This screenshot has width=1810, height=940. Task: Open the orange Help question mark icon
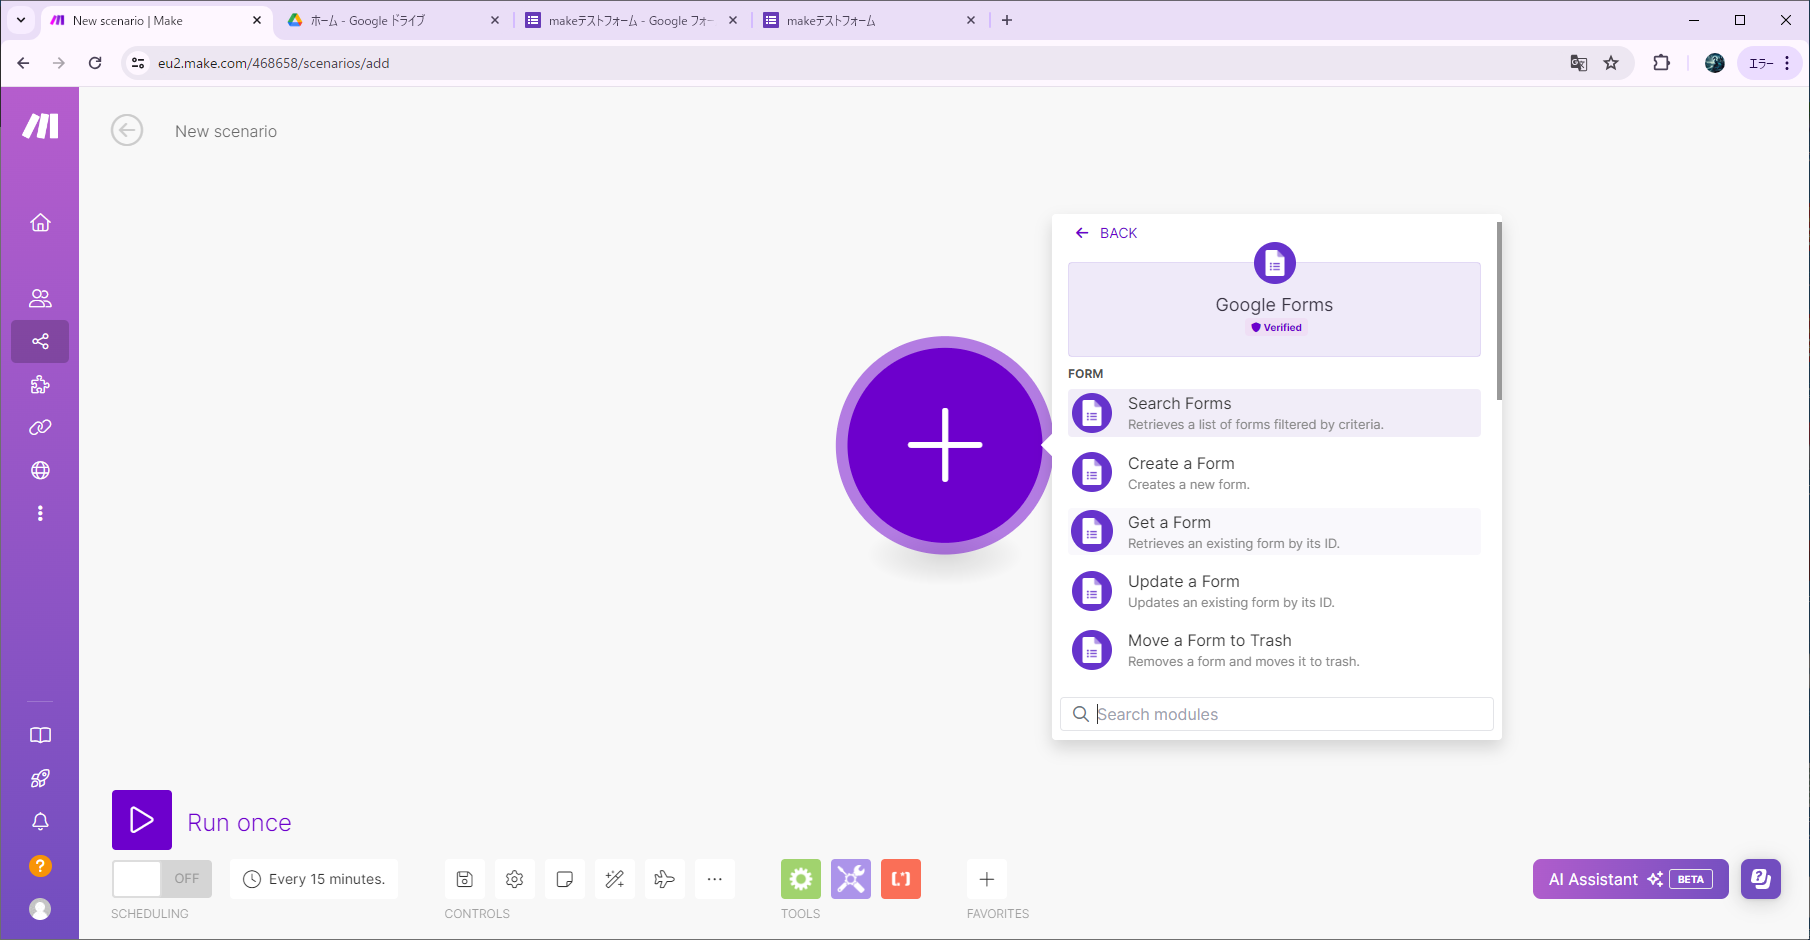click(x=40, y=866)
